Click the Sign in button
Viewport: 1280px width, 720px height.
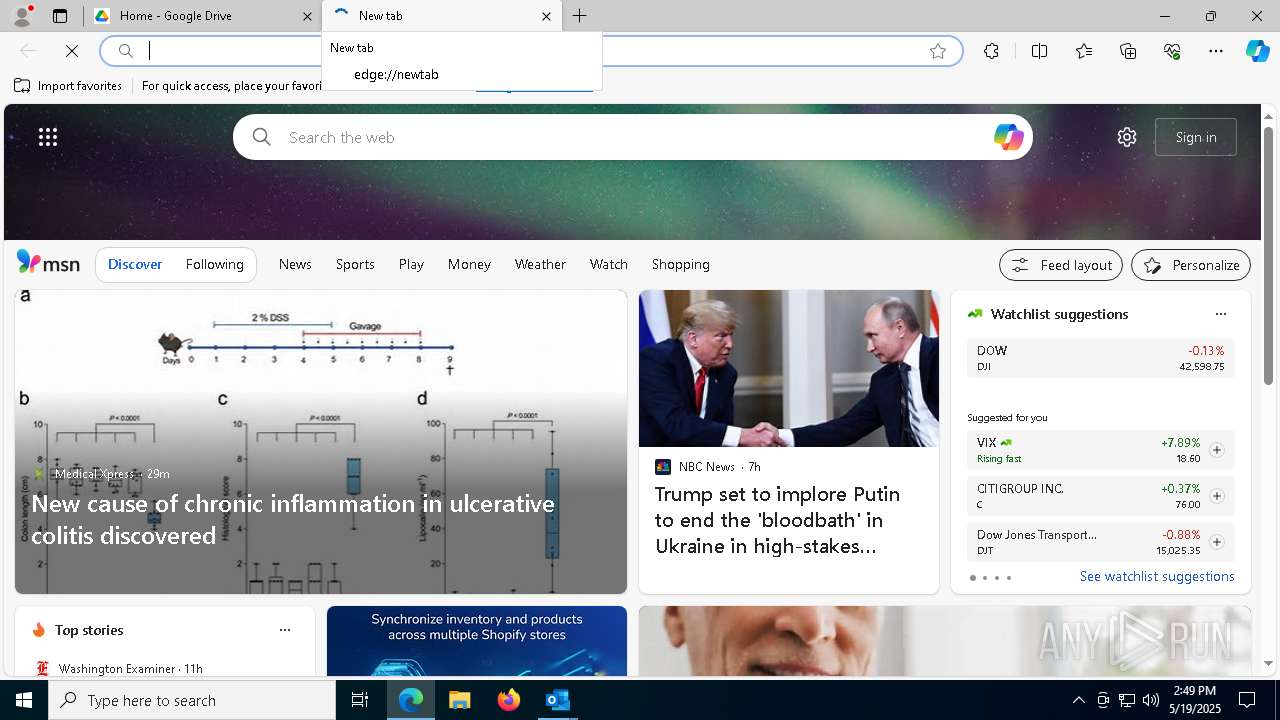(1196, 137)
